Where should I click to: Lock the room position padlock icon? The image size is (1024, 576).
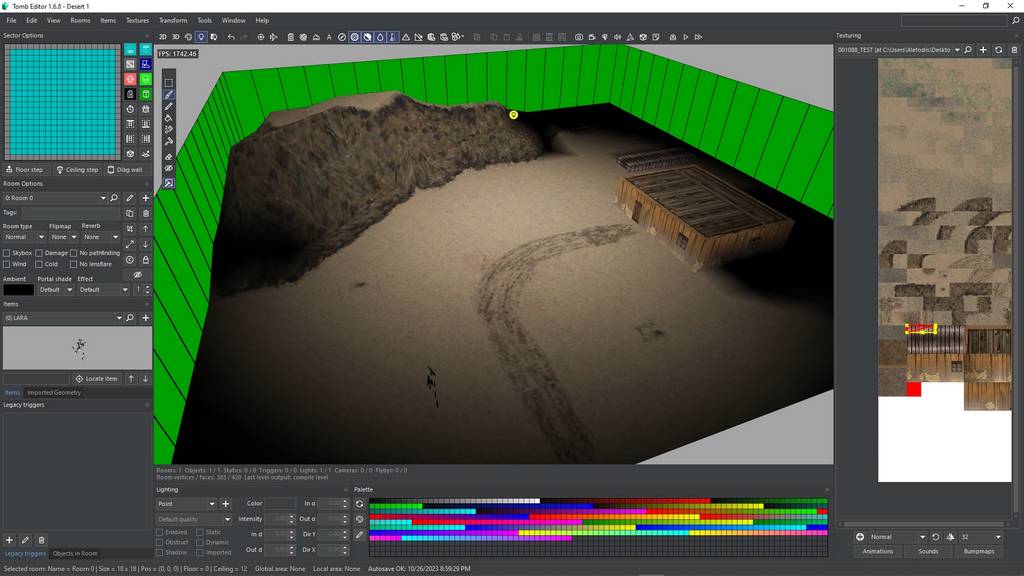click(x=146, y=259)
